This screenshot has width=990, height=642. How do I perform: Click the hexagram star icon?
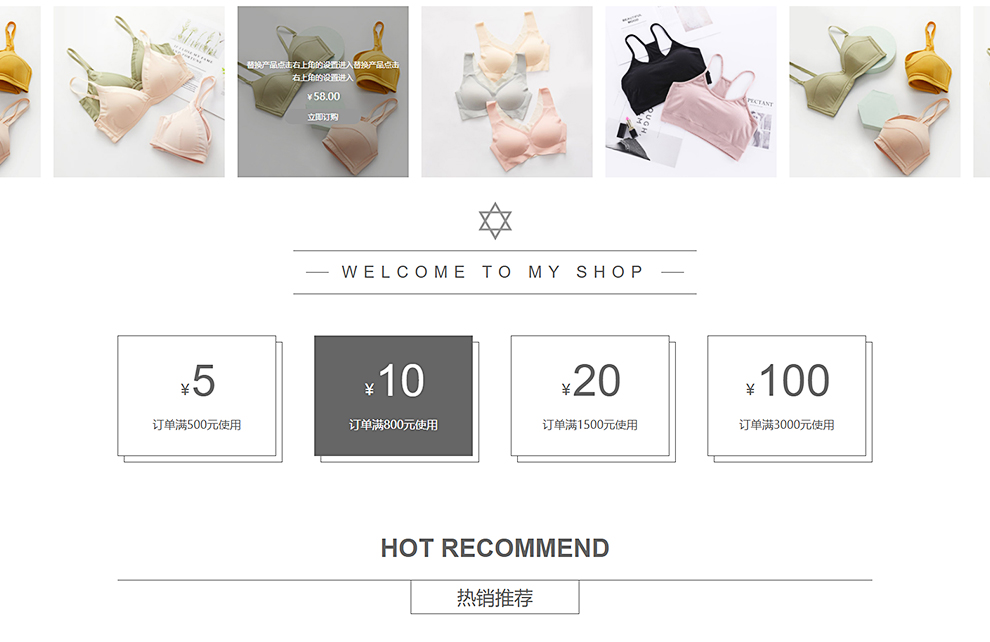(x=495, y=221)
